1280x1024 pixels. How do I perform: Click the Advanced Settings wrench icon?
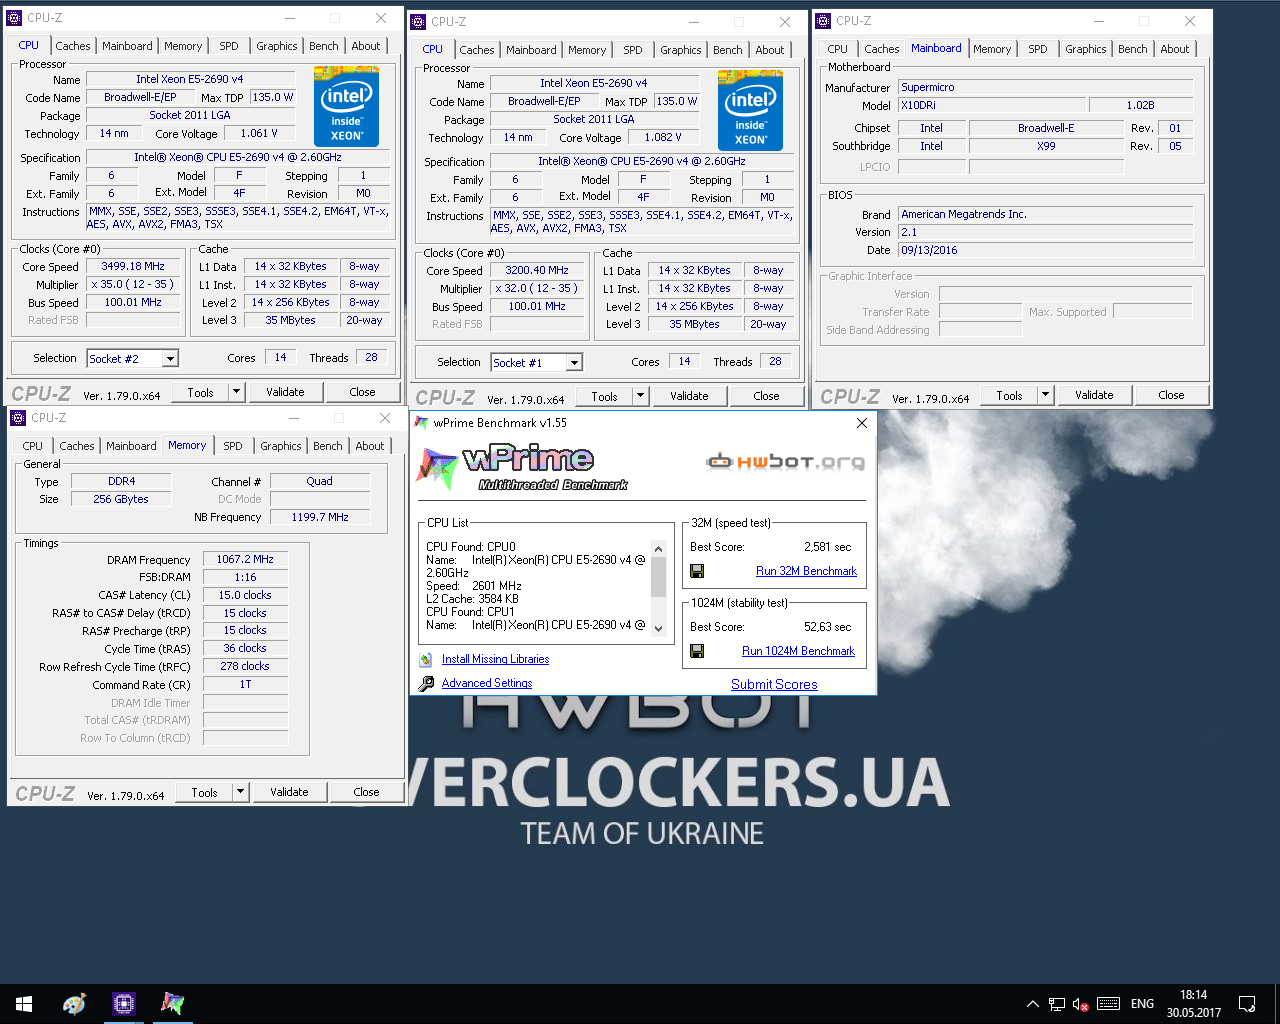426,683
